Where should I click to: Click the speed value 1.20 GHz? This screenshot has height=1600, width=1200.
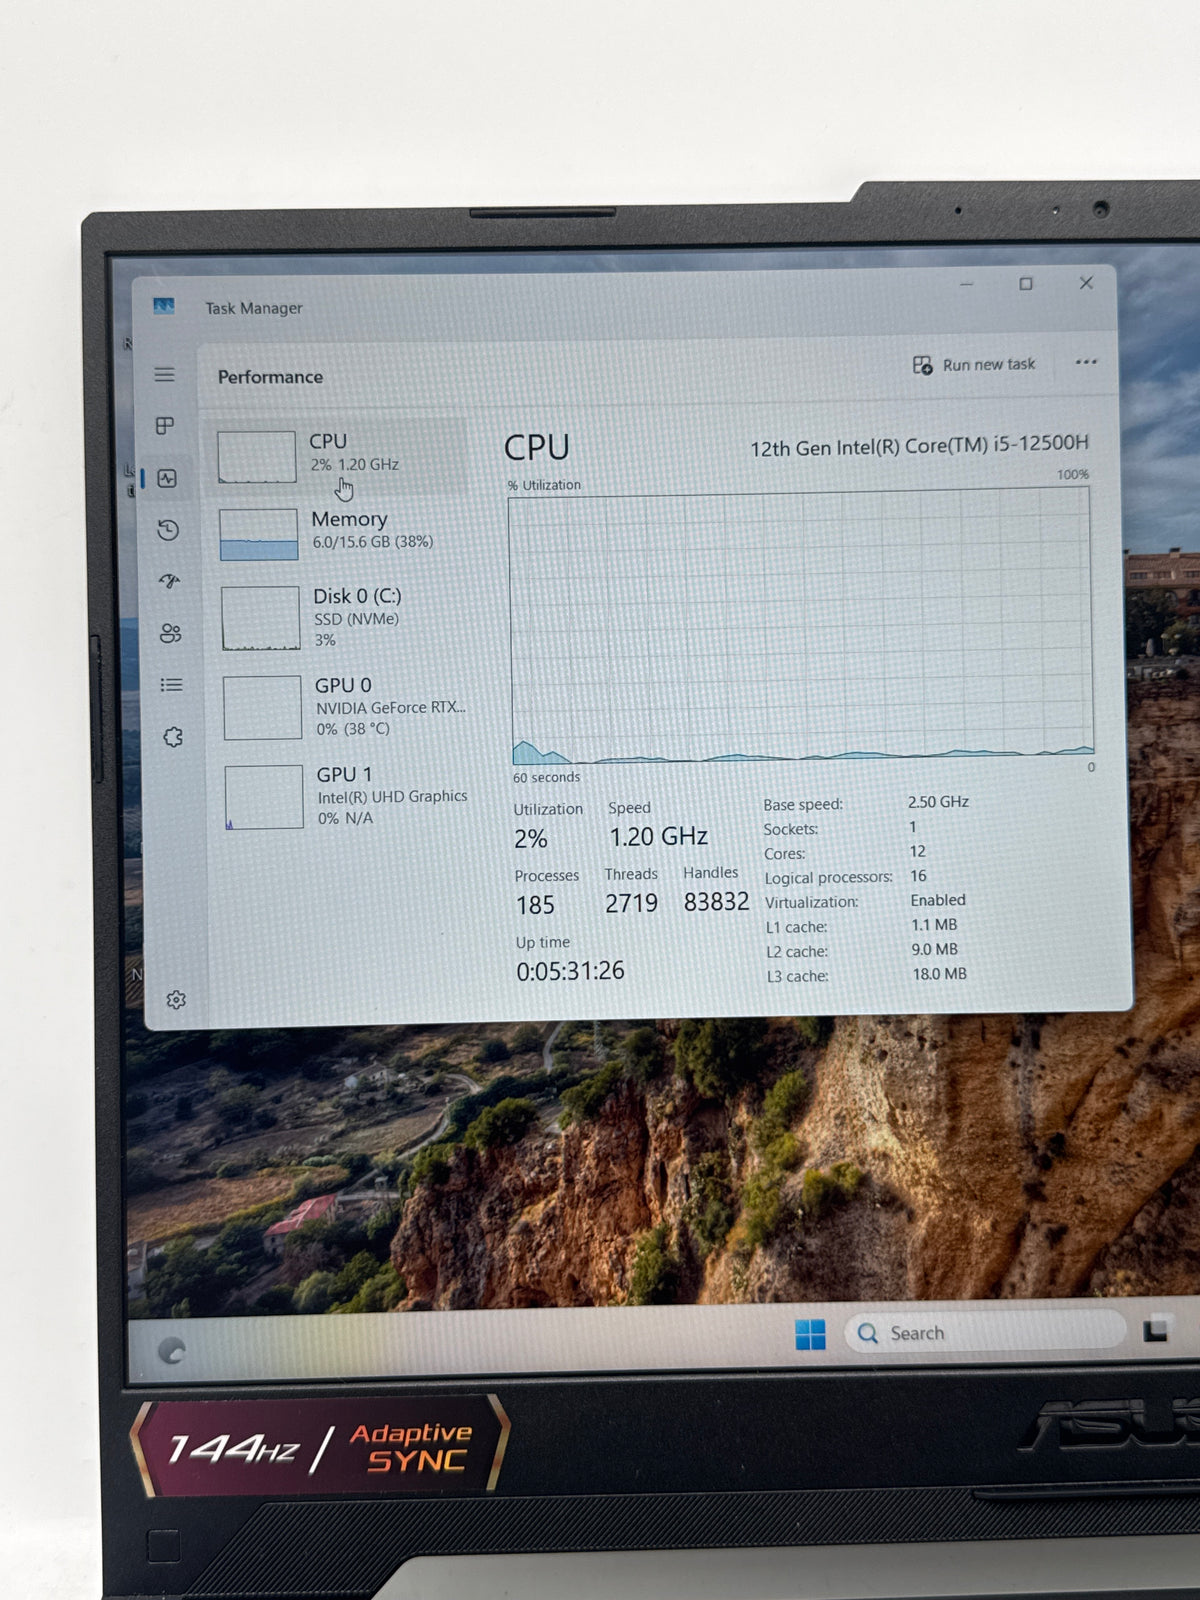(659, 836)
